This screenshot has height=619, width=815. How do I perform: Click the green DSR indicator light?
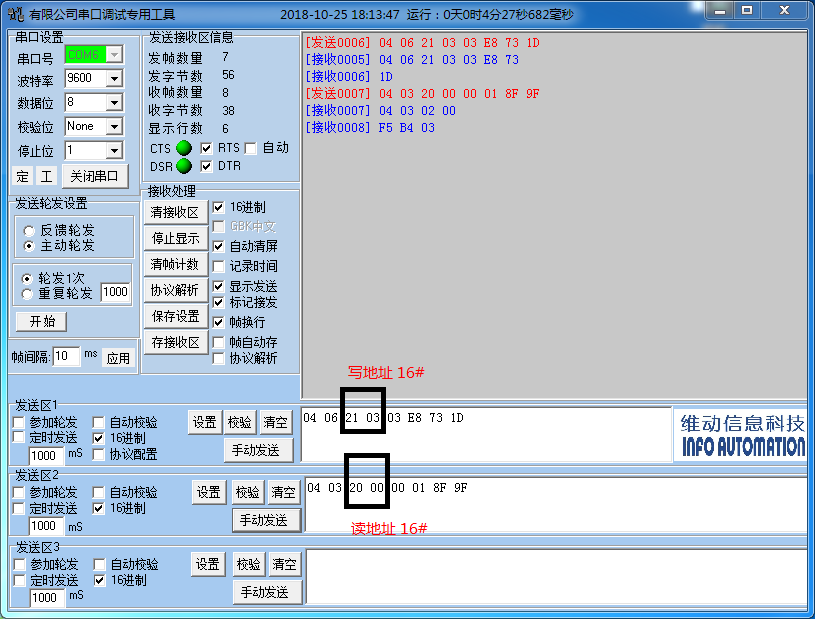pyautogui.click(x=184, y=166)
